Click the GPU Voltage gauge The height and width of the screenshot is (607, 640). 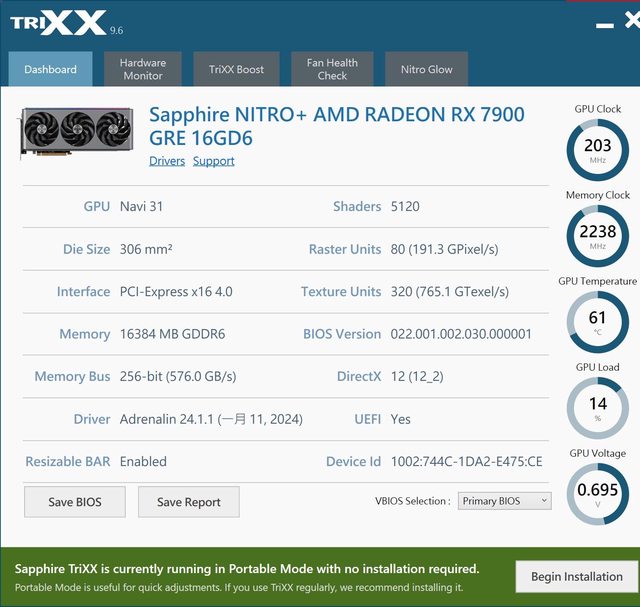tap(597, 494)
